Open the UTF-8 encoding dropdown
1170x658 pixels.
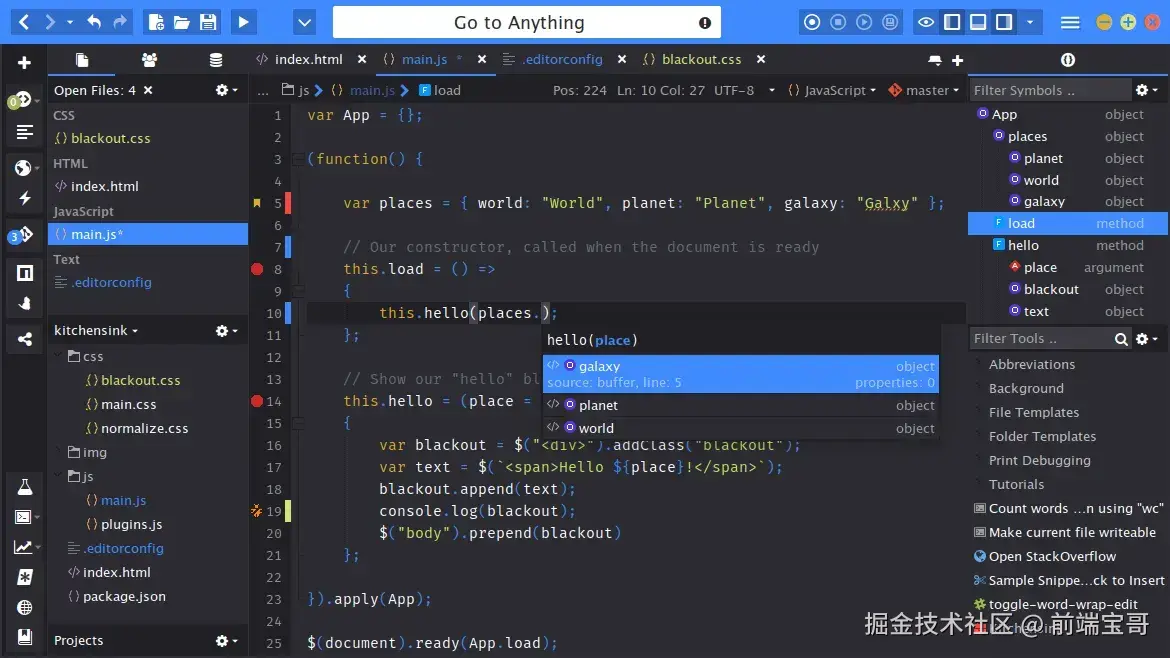737,90
